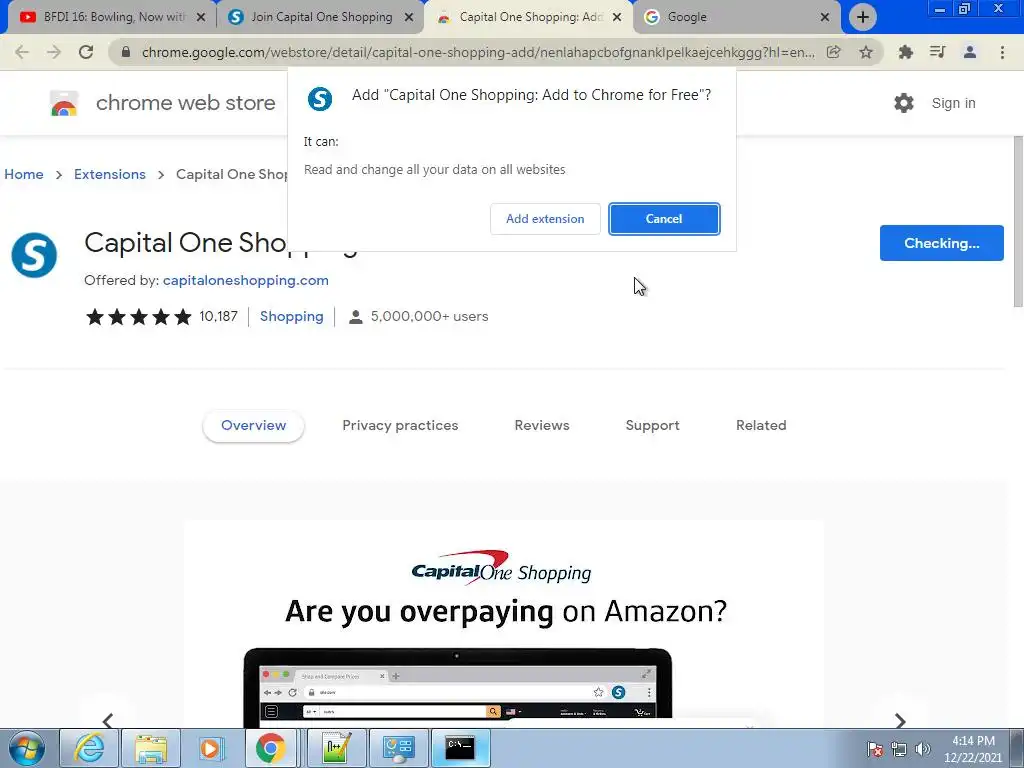The image size is (1024, 768).
Task: Open the Support tab
Action: [x=652, y=426]
